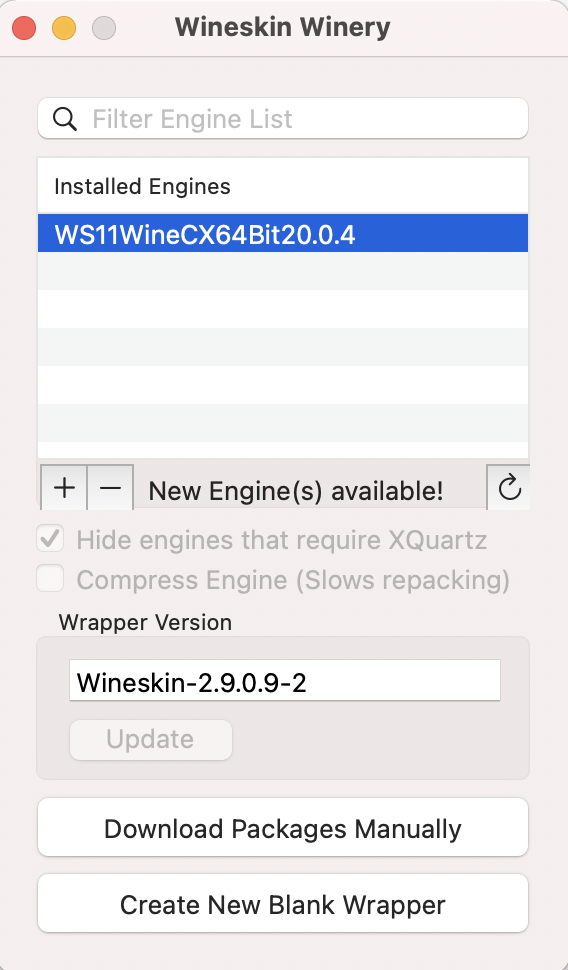Click the minus icon to remove engine
This screenshot has height=970, width=568.
coord(110,488)
